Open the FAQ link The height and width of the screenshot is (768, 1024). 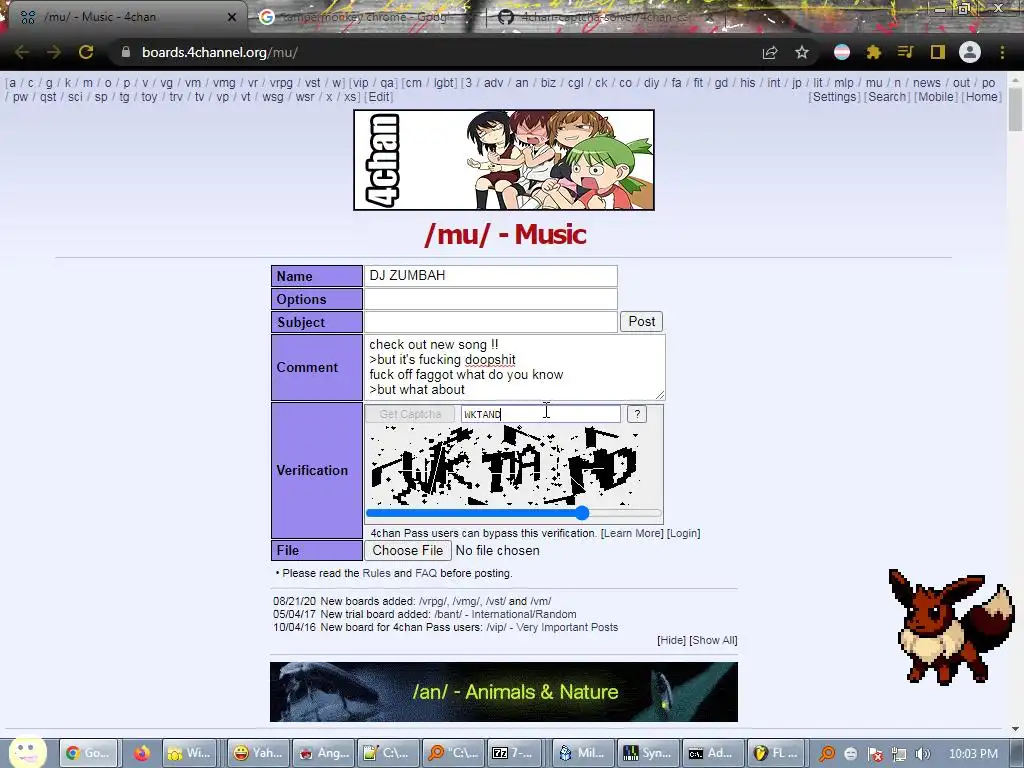click(x=426, y=573)
